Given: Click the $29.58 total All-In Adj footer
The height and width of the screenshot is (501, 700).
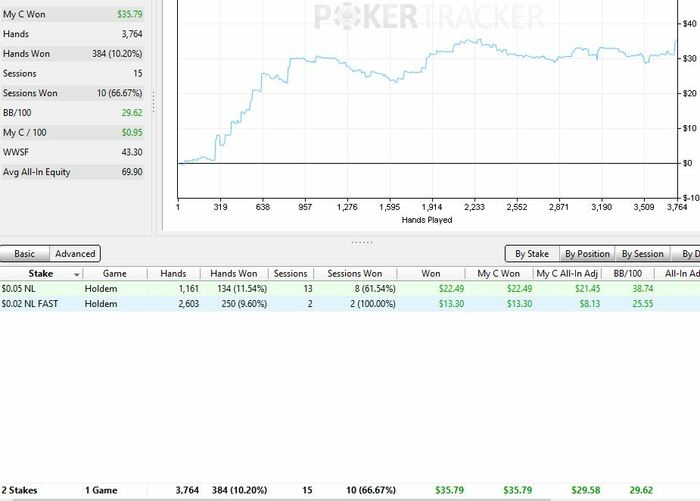Looking at the screenshot, I should click(586, 490).
